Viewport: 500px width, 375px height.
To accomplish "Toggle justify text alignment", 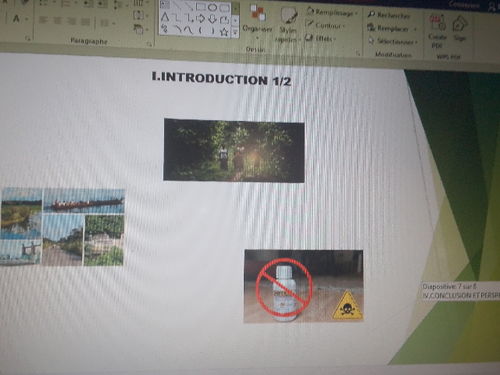I will point(85,22).
